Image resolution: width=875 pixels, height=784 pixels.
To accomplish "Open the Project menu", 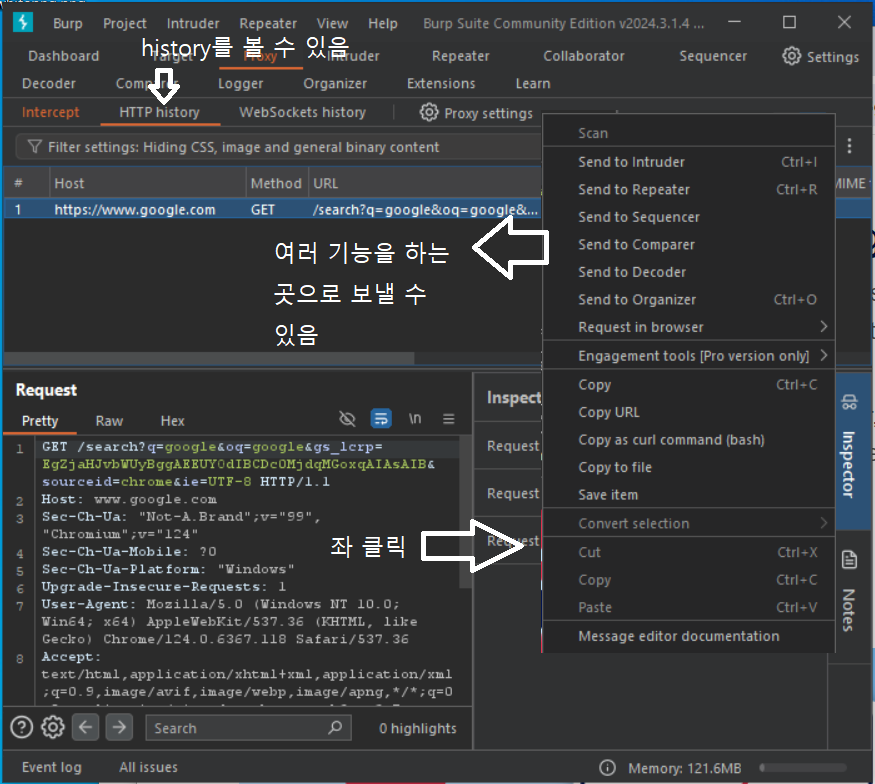I will [124, 23].
